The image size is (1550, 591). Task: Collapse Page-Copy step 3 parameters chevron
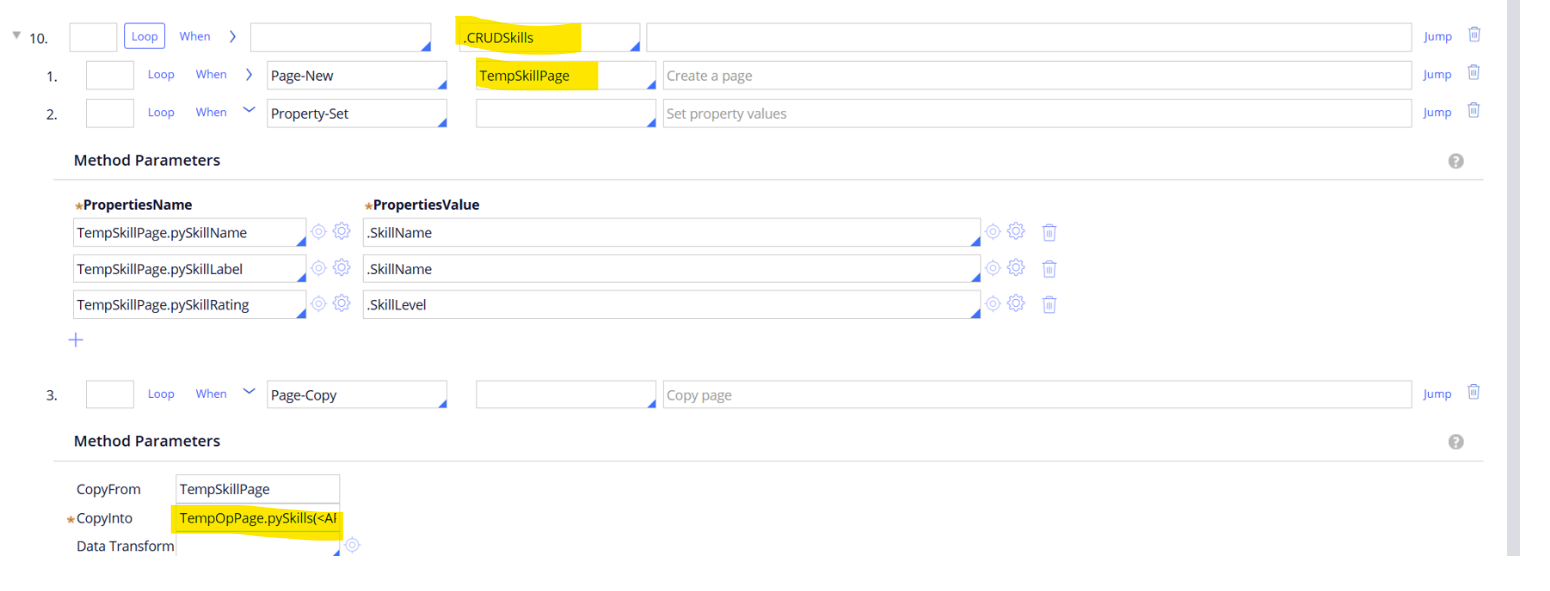click(249, 393)
